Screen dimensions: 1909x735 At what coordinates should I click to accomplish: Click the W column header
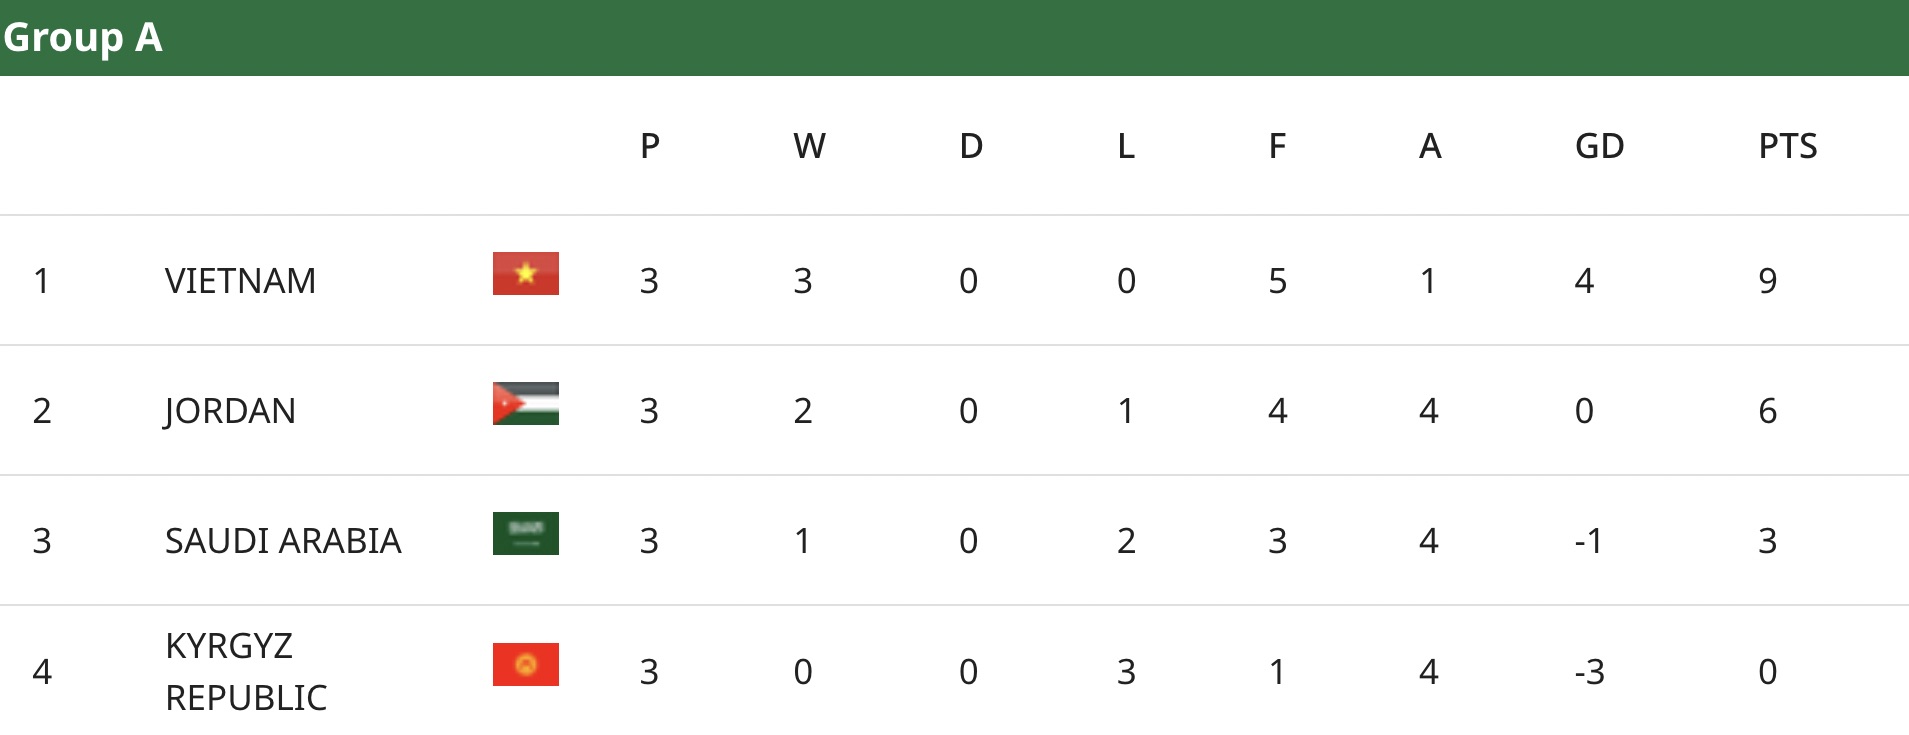tap(809, 147)
